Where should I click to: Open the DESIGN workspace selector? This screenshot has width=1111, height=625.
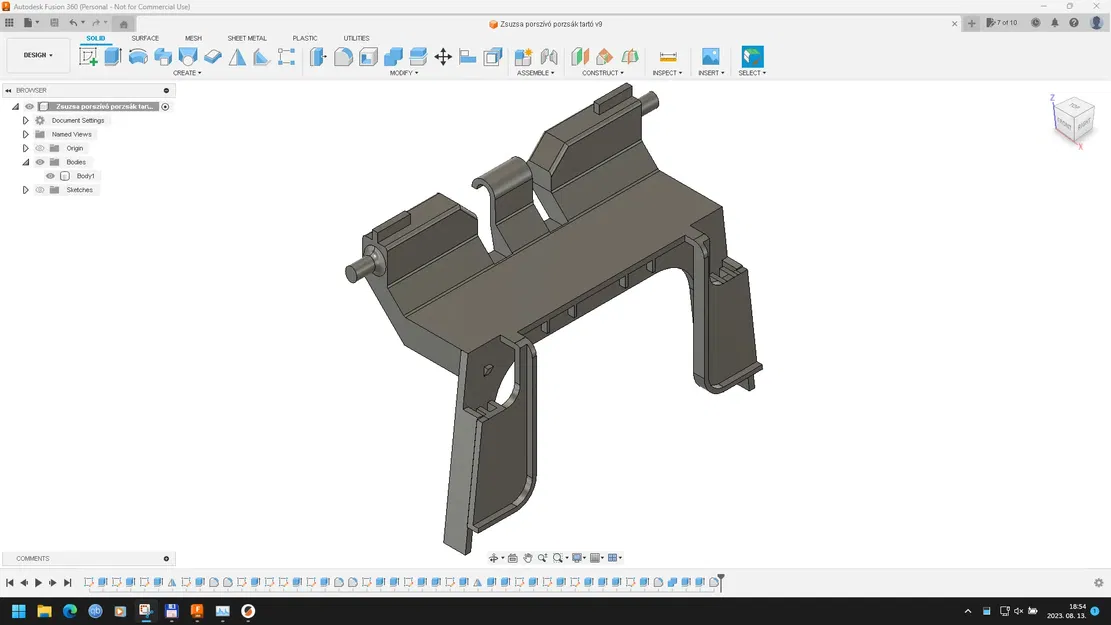(37, 55)
